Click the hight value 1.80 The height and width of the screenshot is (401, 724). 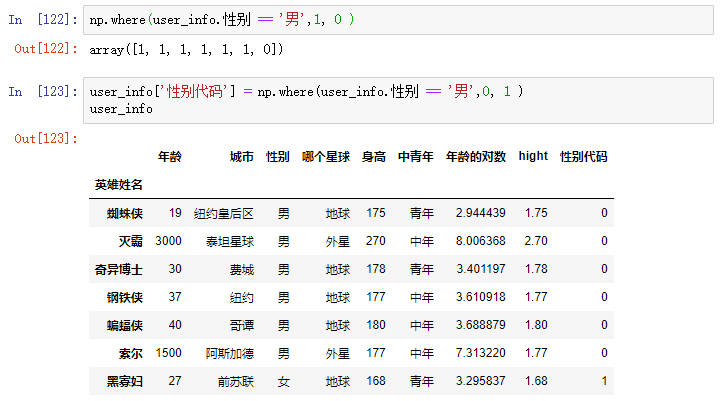(536, 325)
